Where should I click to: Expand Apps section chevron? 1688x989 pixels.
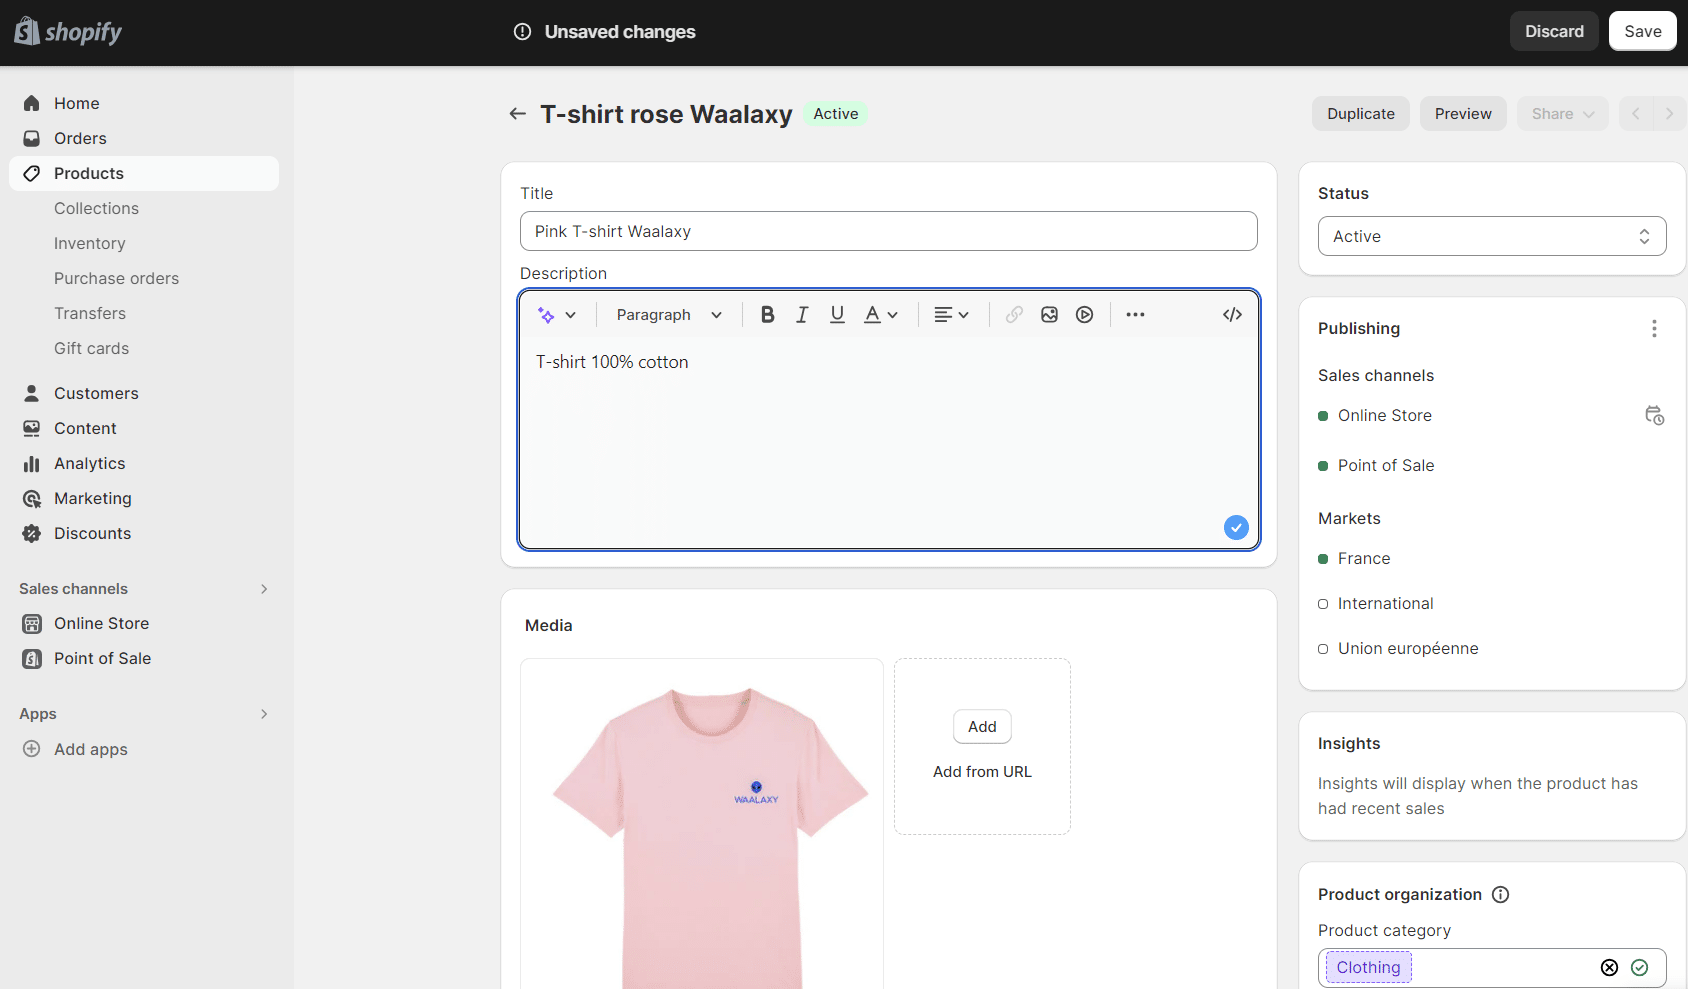[x=264, y=714]
